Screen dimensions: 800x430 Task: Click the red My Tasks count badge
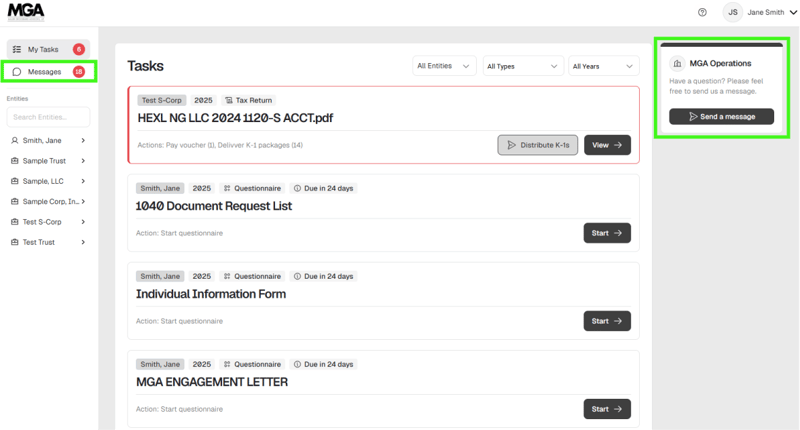click(x=79, y=49)
